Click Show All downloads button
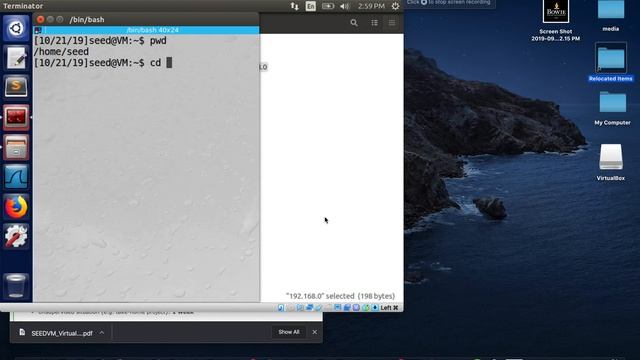Image resolution: width=640 pixels, height=360 pixels. tap(289, 332)
